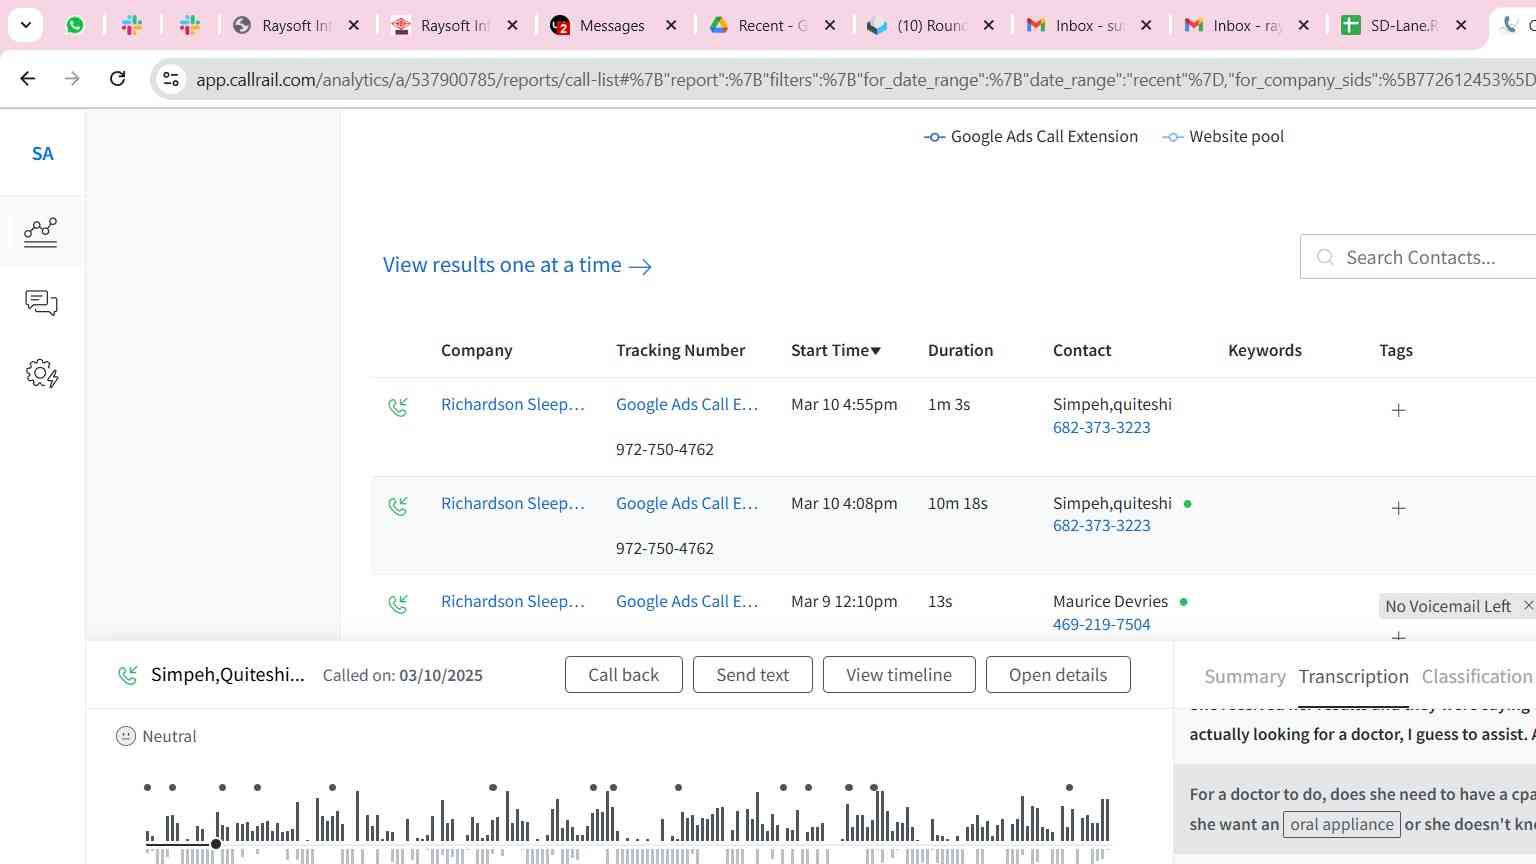
Task: Add tag to Mar 10 4:08pm call
Action: (x=1398, y=509)
